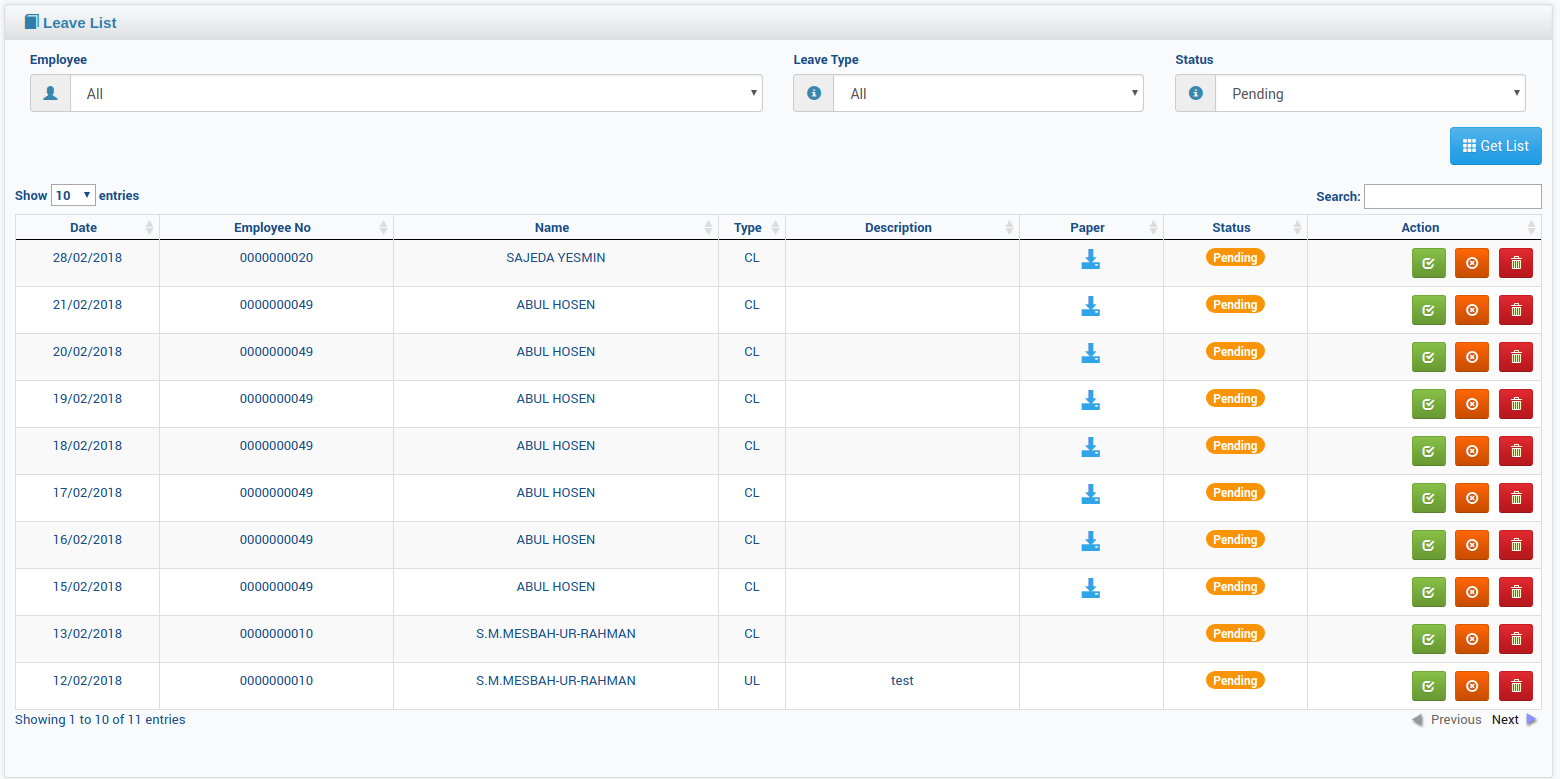Download paper for the 15/02/2018 leave row

tap(1091, 589)
